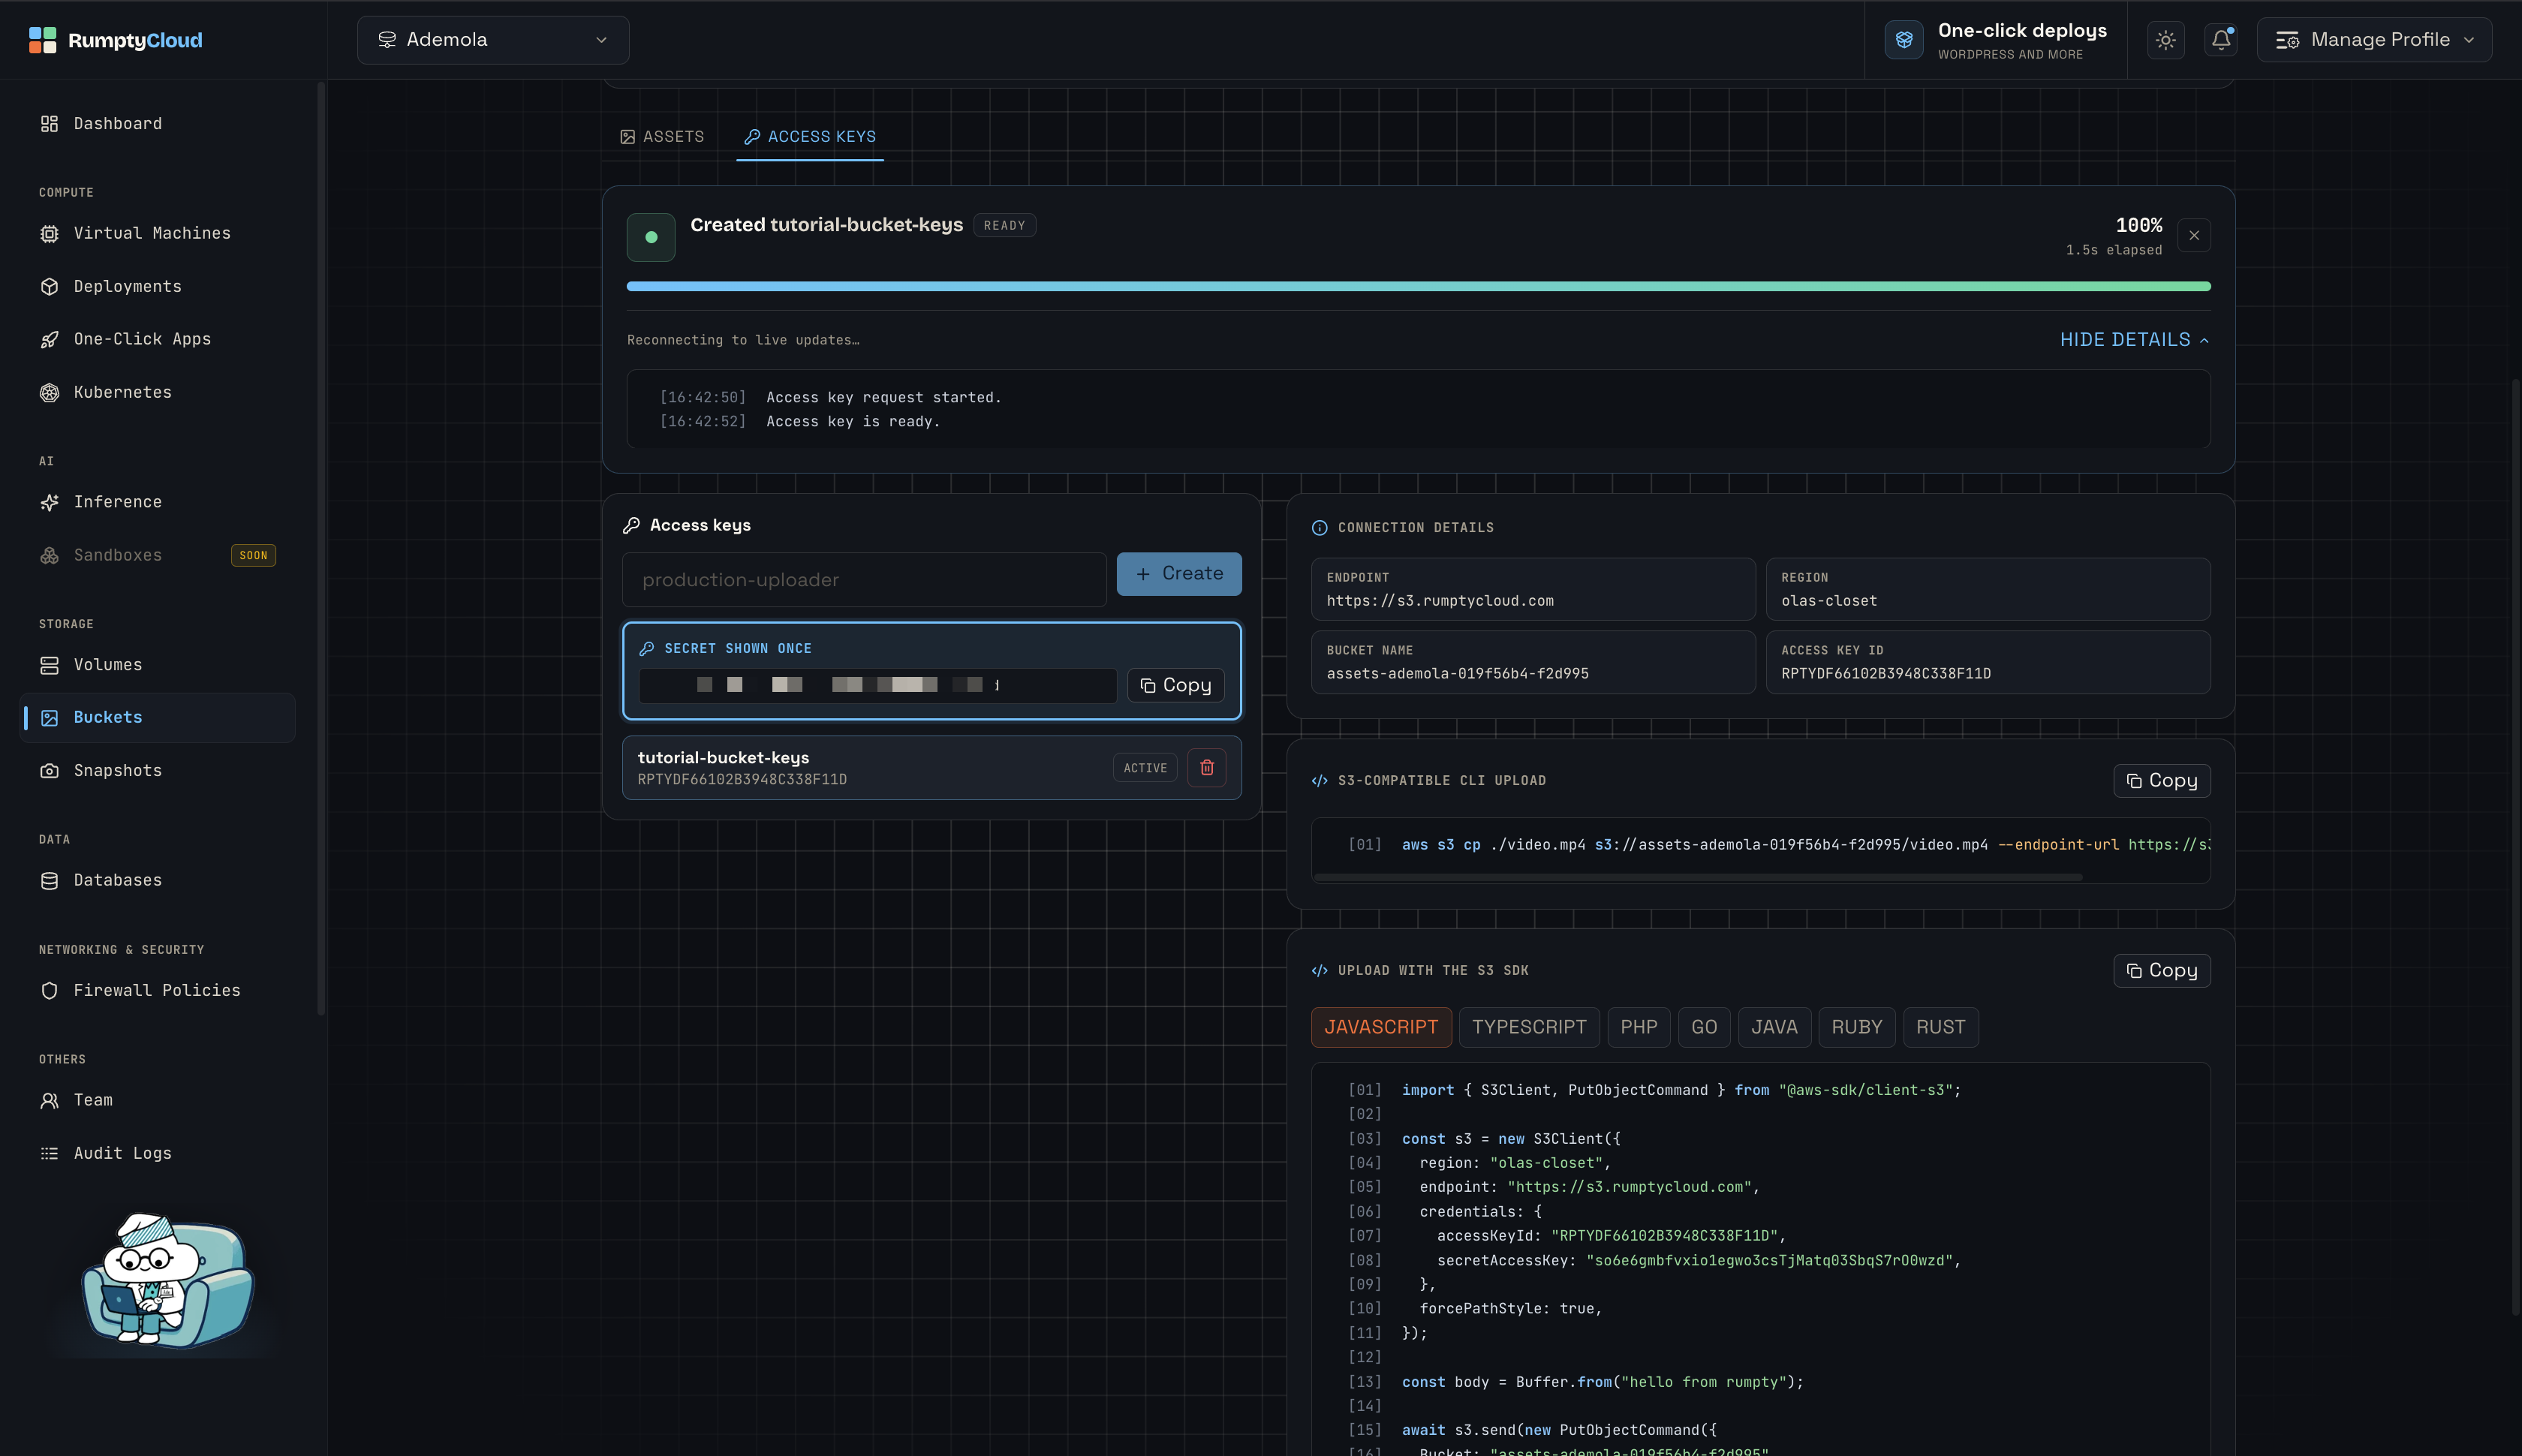Image resolution: width=2522 pixels, height=1456 pixels.
Task: Pick the Ruby SDK tab
Action: (x=1857, y=1027)
